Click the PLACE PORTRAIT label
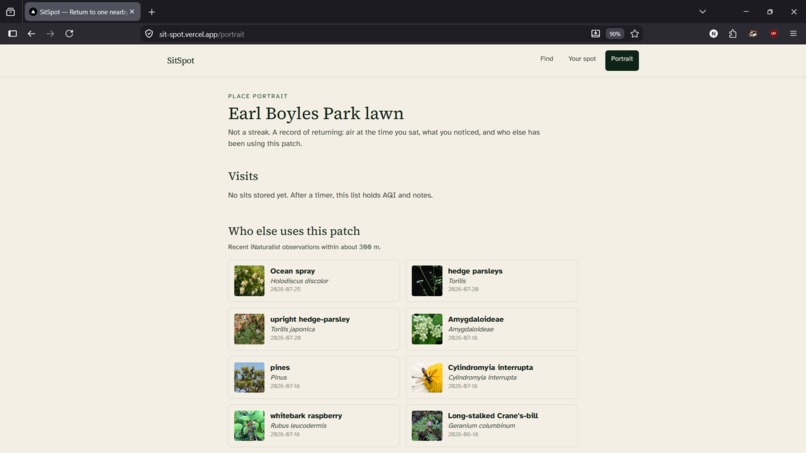The width and height of the screenshot is (806, 453). 258,96
